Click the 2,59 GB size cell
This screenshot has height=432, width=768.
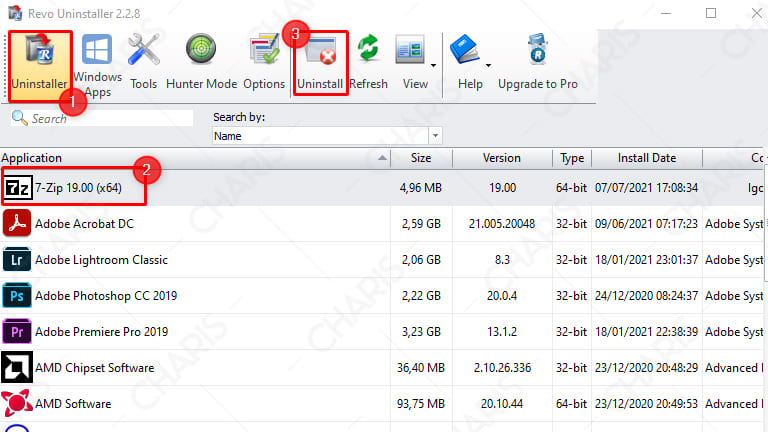pyautogui.click(x=421, y=224)
